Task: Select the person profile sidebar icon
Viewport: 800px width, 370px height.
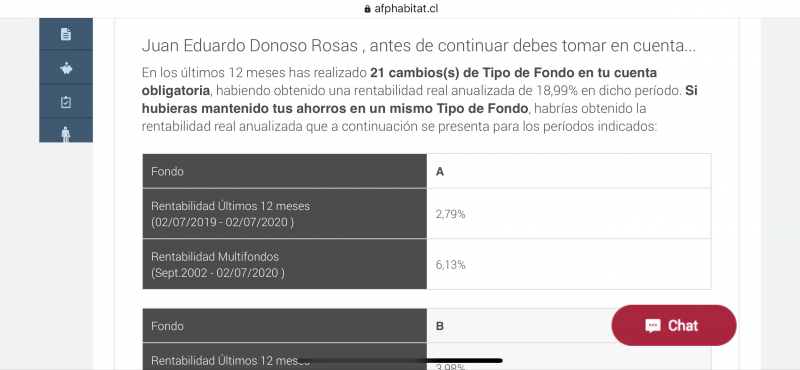Action: point(66,135)
